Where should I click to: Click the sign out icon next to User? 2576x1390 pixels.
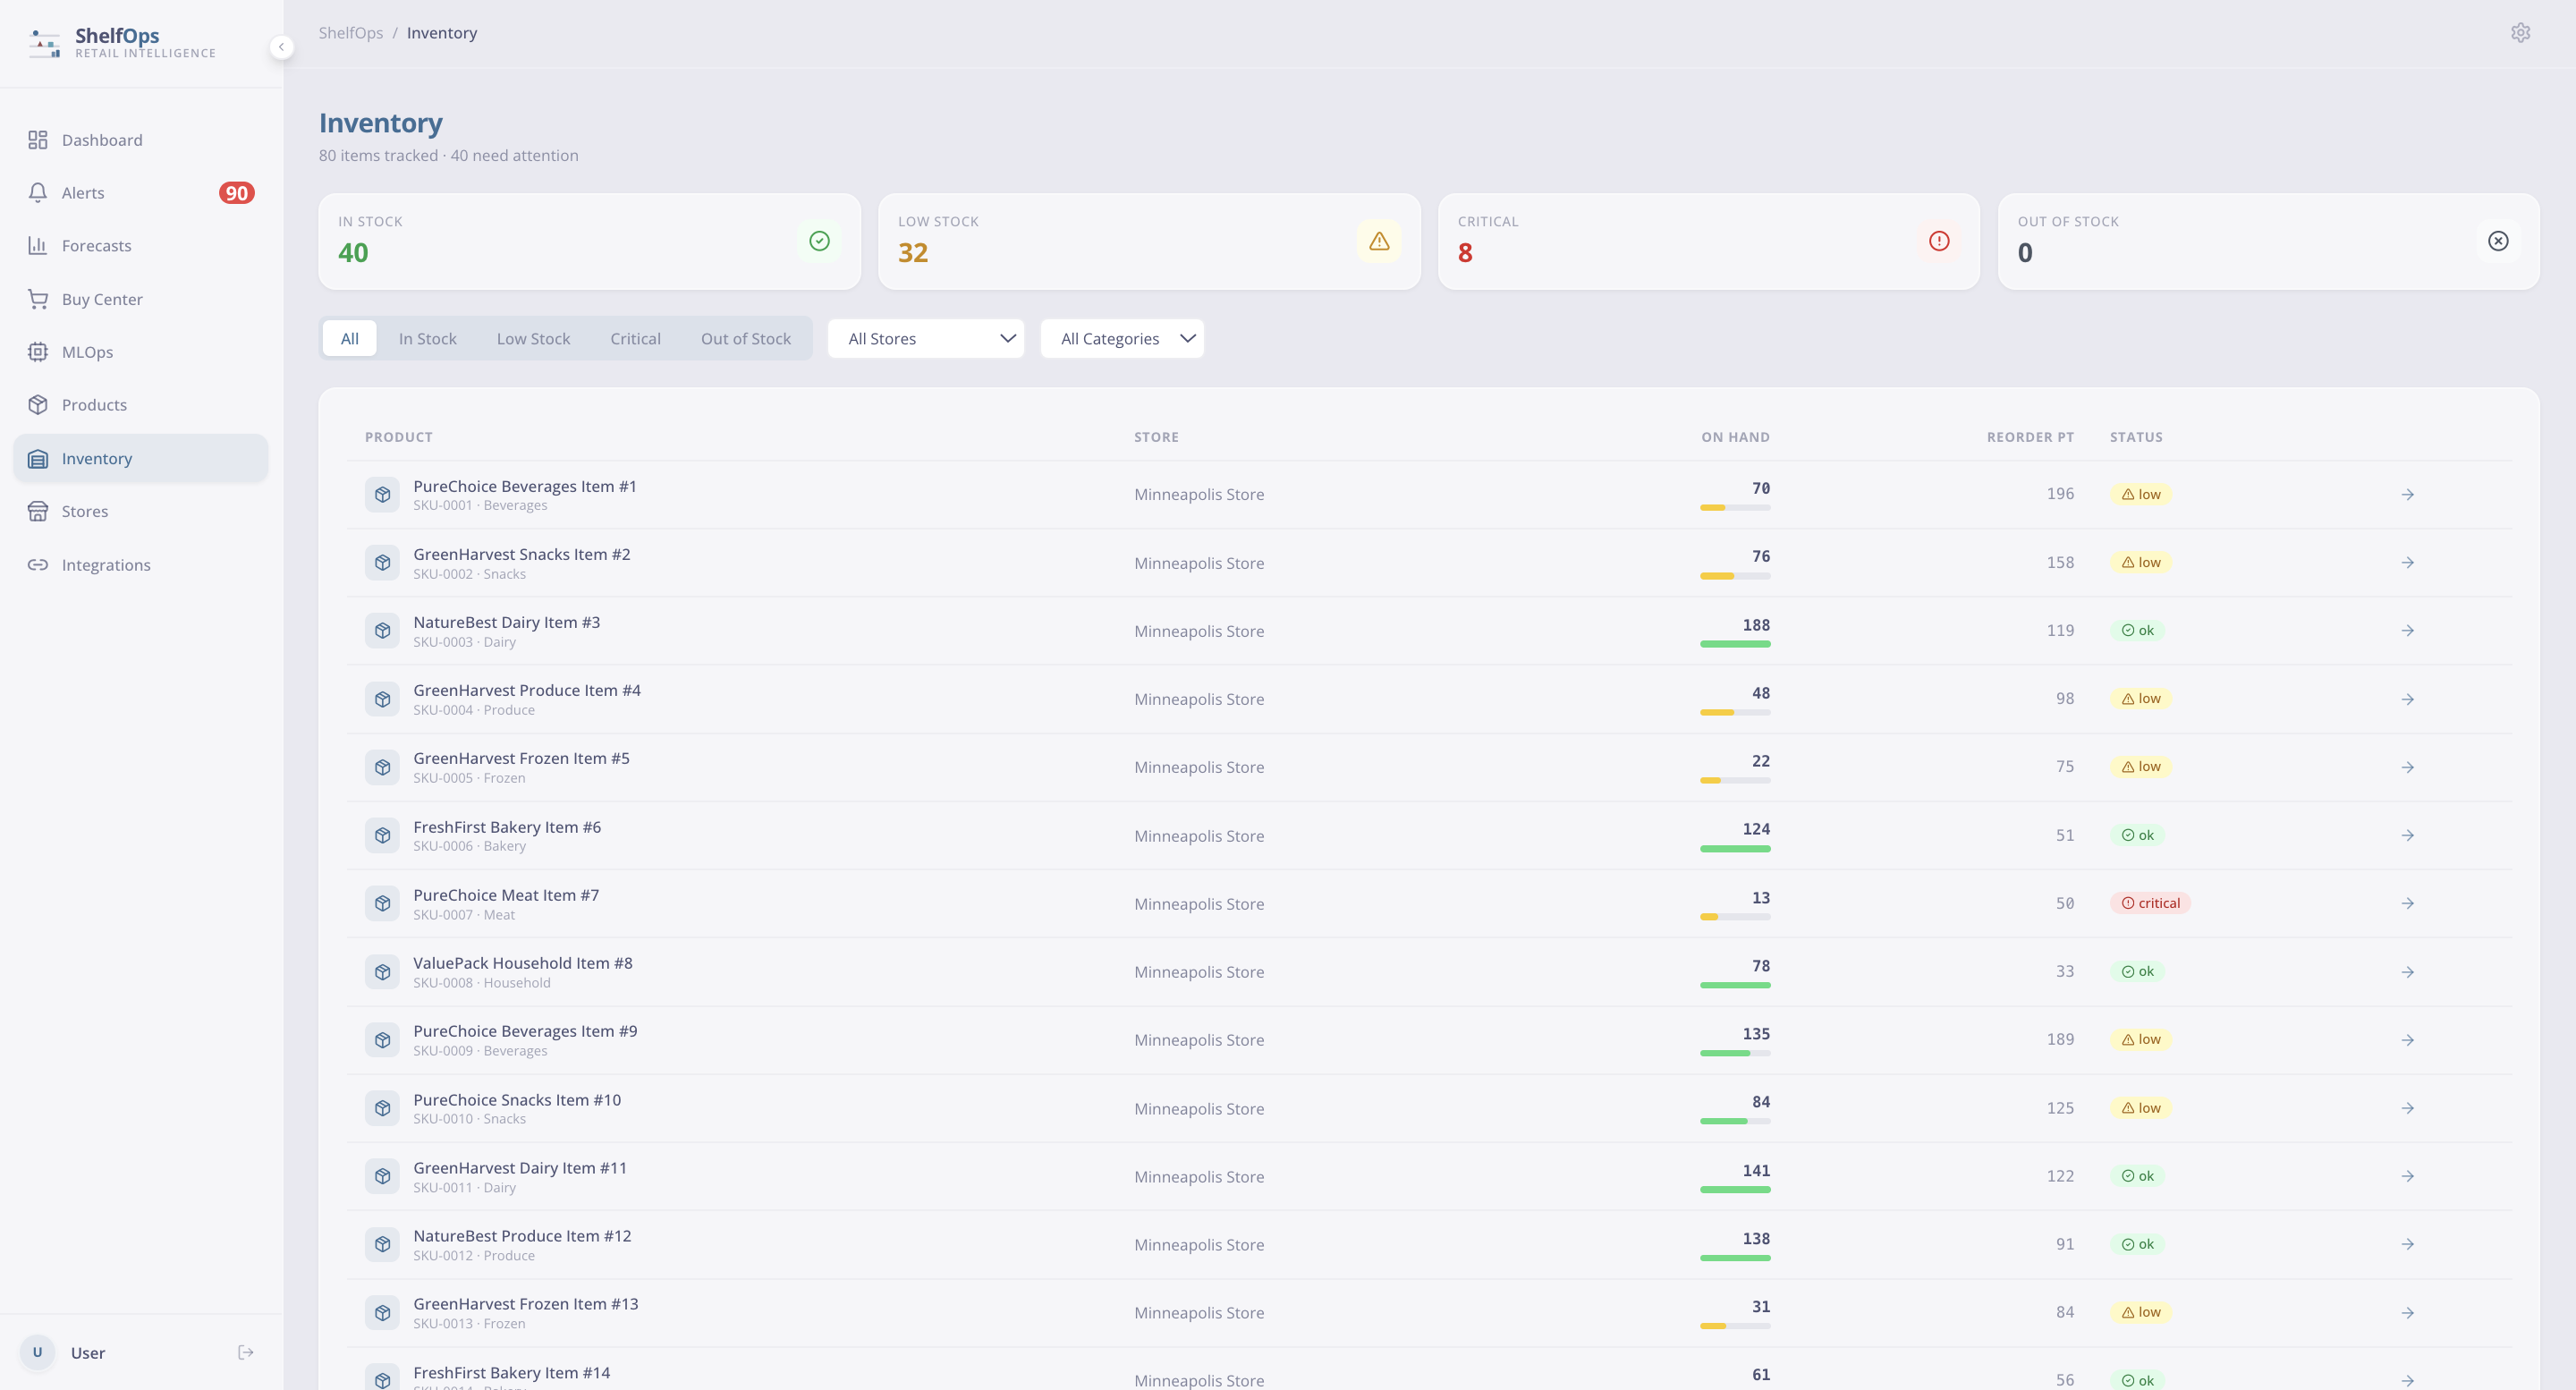click(246, 1352)
